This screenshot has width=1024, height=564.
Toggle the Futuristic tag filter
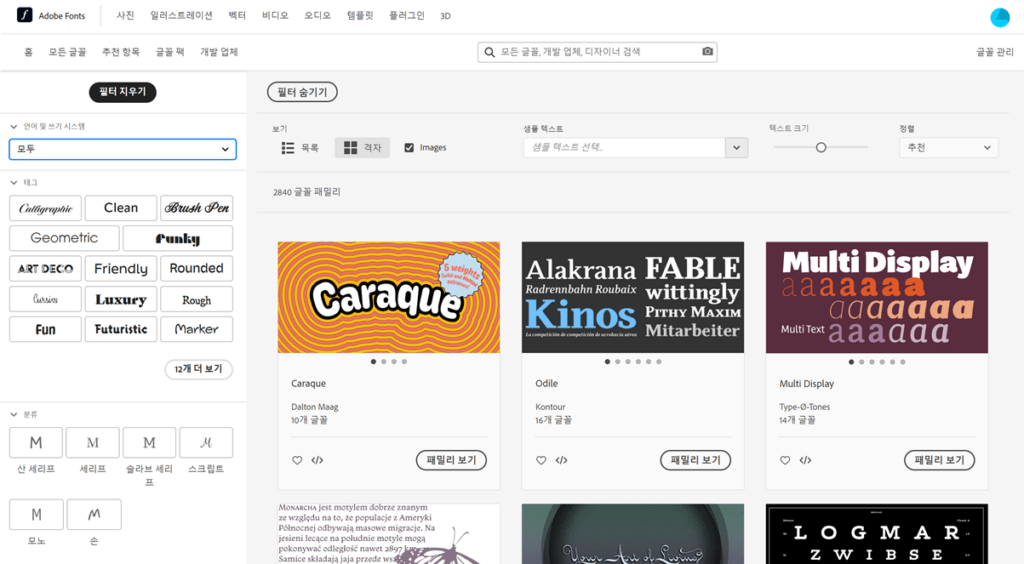121,329
